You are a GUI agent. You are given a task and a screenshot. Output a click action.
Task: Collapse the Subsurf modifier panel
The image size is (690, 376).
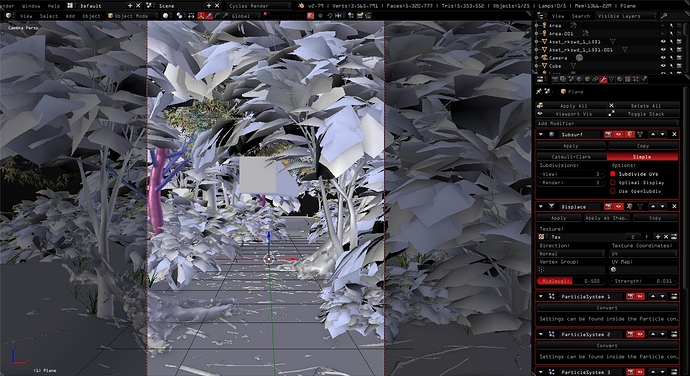tap(541, 134)
